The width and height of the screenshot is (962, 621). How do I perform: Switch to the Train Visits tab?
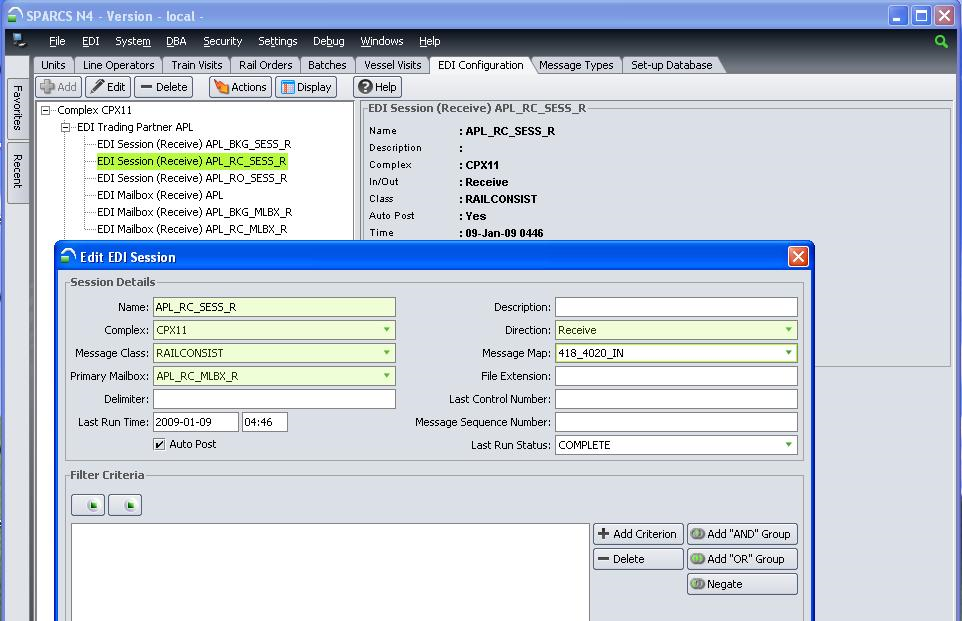coord(196,65)
